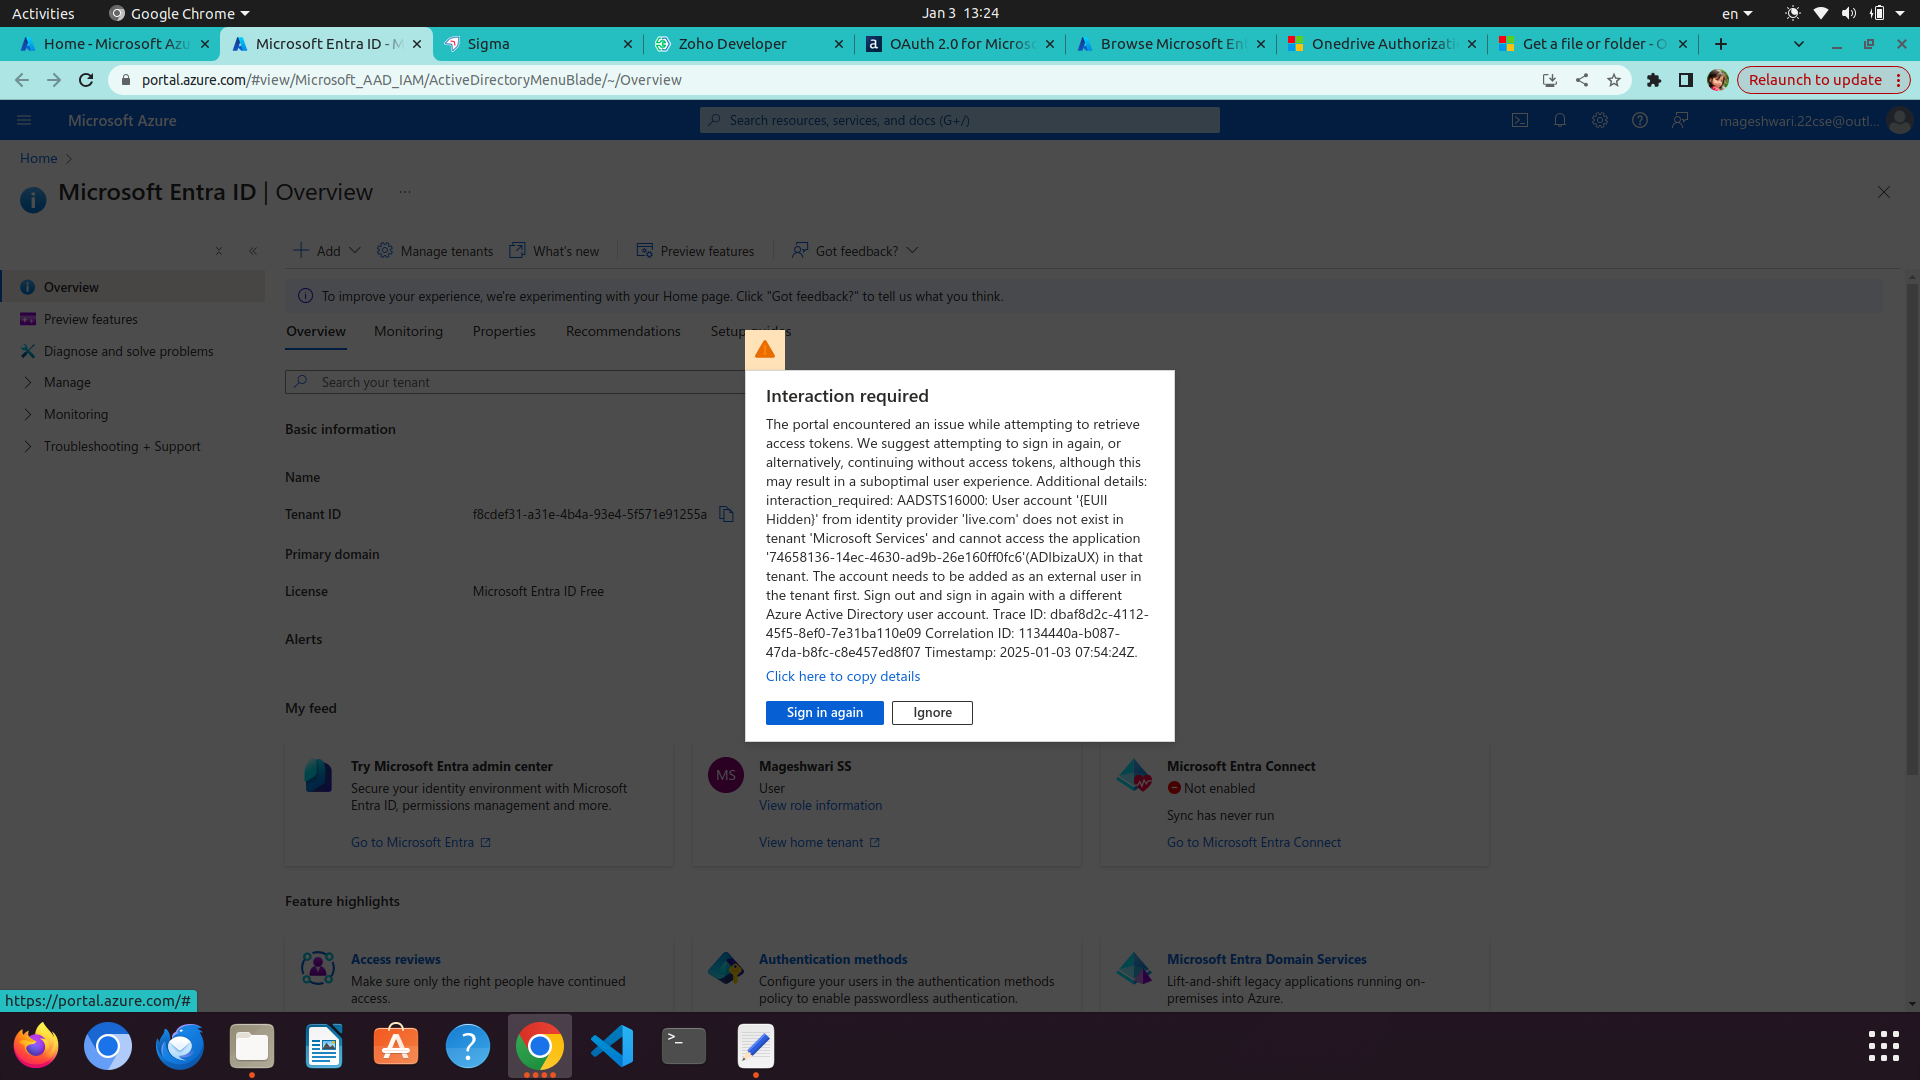Image resolution: width=1920 pixels, height=1080 pixels.
Task: Switch to the Properties tab
Action: [504, 331]
